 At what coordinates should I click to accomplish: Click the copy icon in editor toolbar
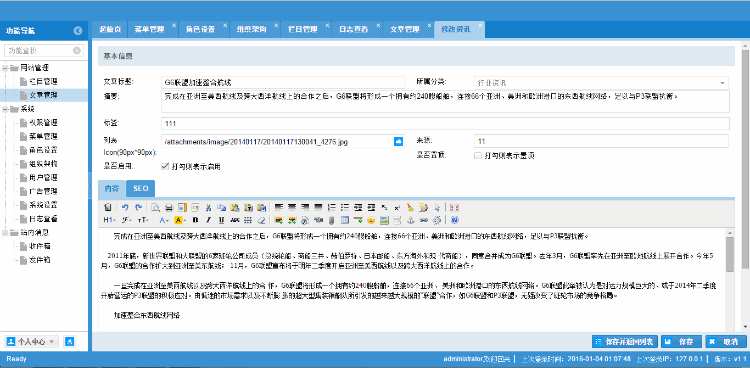[221, 207]
